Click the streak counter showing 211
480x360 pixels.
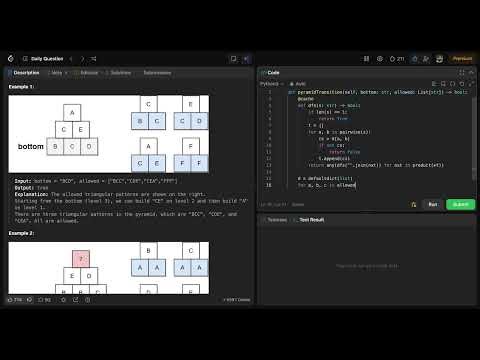pyautogui.click(x=397, y=59)
